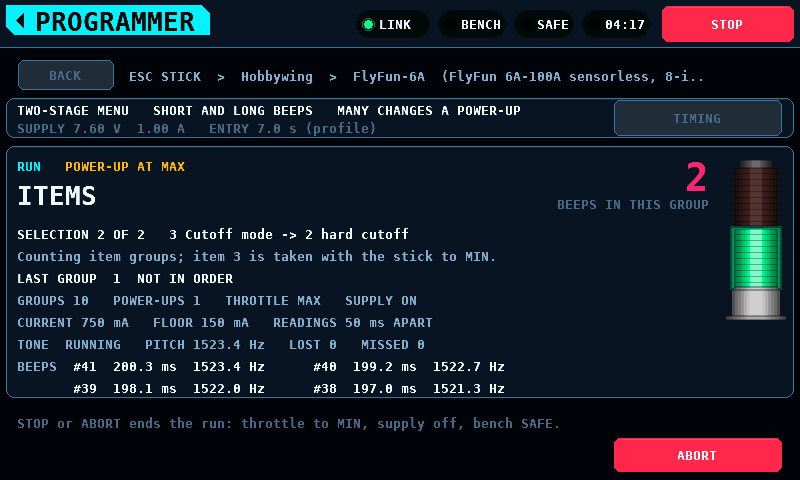800x480 pixels.
Task: Click BEEPS IN THIS GROUP label
Action: [x=633, y=205]
